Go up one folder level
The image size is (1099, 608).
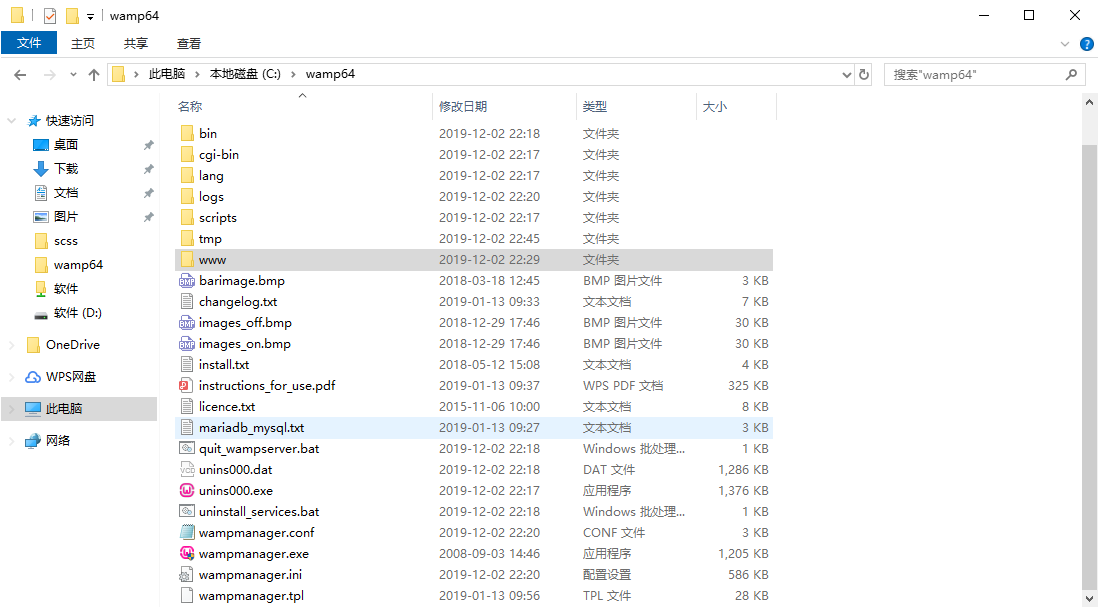pos(94,74)
